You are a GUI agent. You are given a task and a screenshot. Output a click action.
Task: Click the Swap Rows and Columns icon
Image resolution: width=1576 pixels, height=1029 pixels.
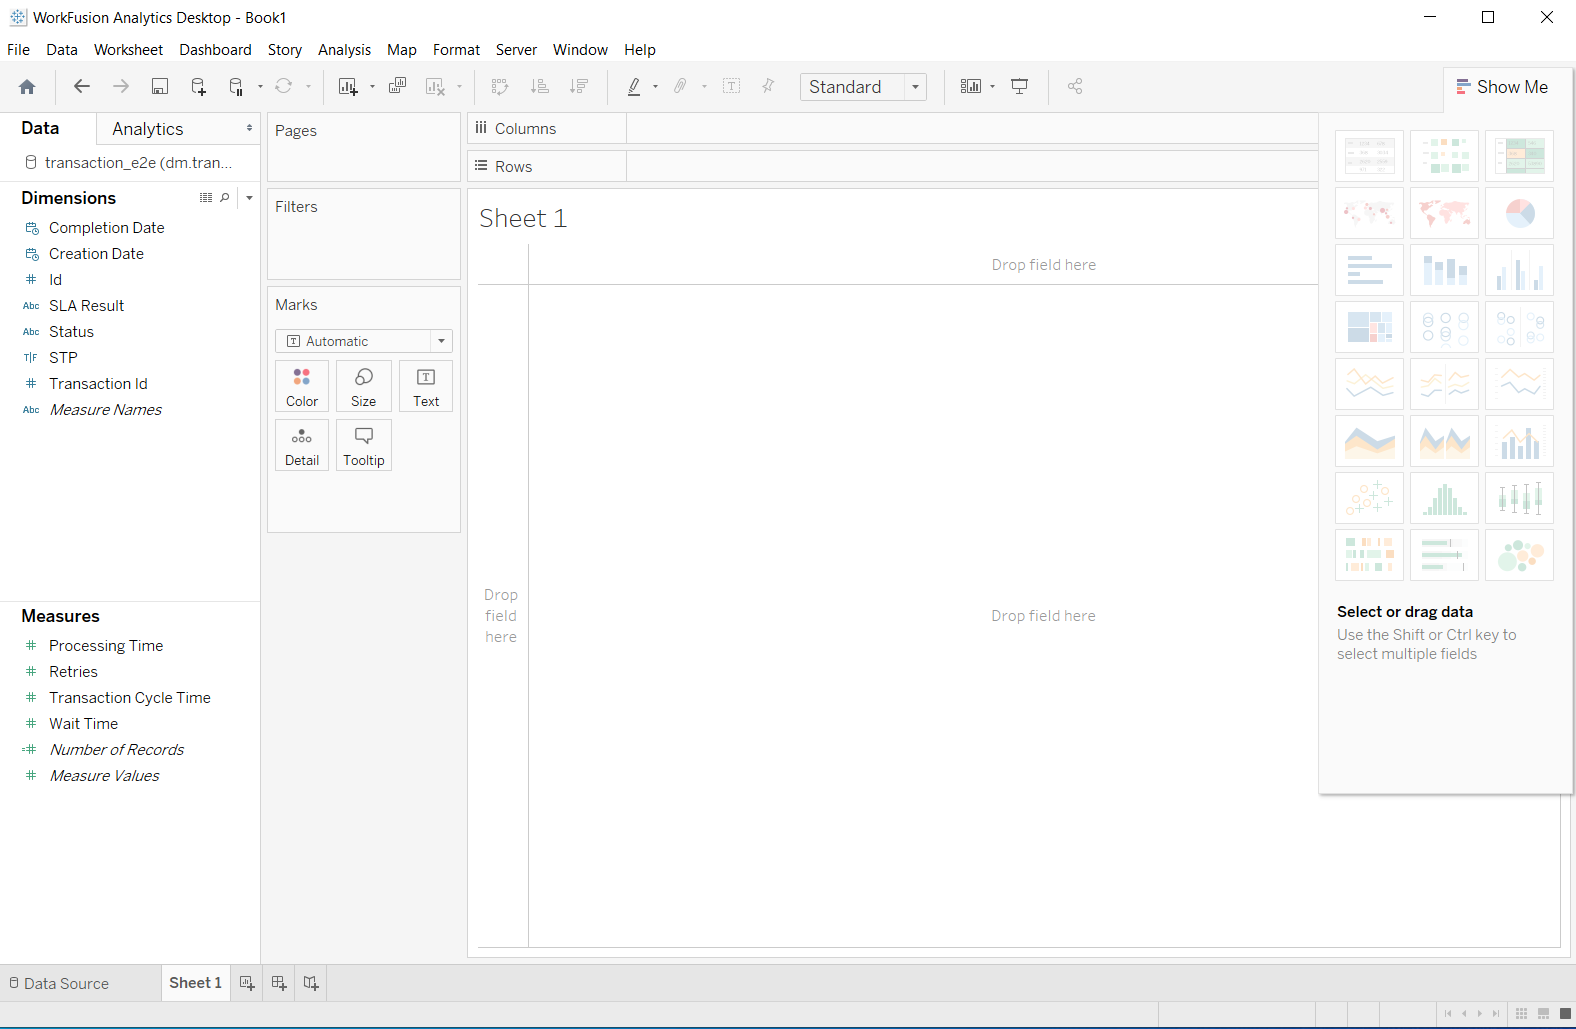[501, 87]
